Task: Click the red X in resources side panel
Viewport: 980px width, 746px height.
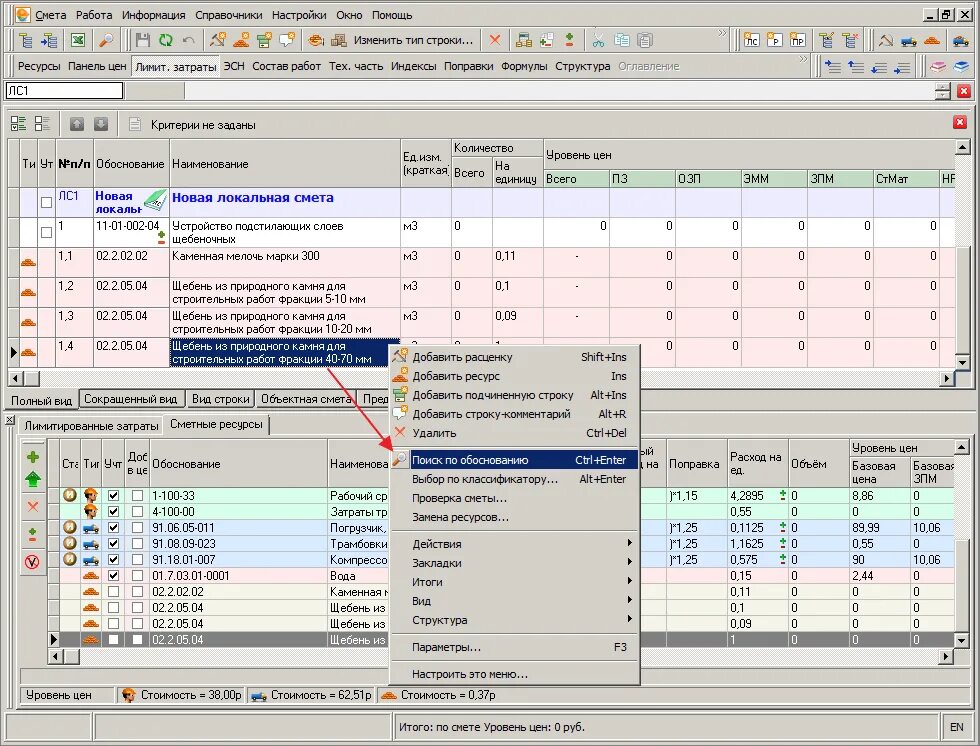Action: (x=33, y=507)
